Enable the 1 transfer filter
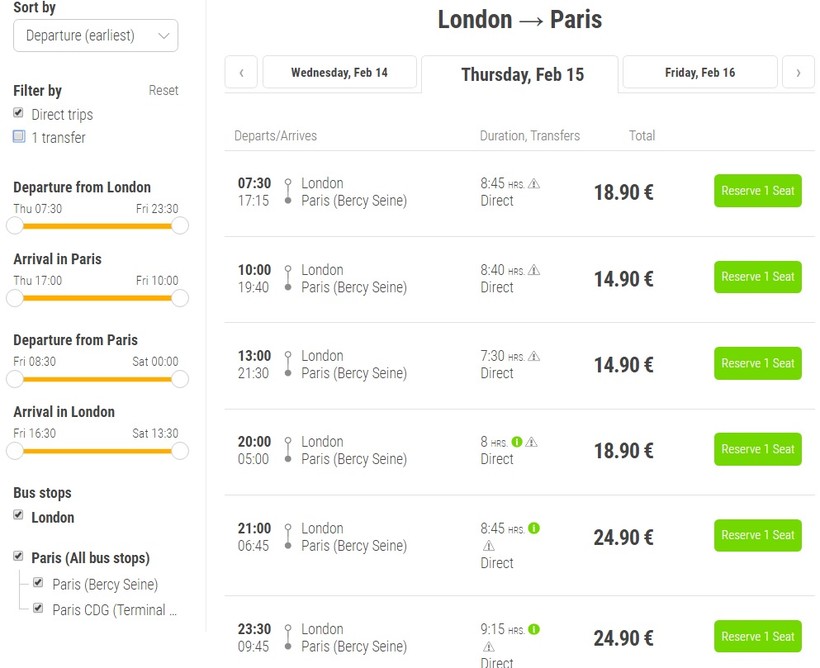 click(x=19, y=137)
